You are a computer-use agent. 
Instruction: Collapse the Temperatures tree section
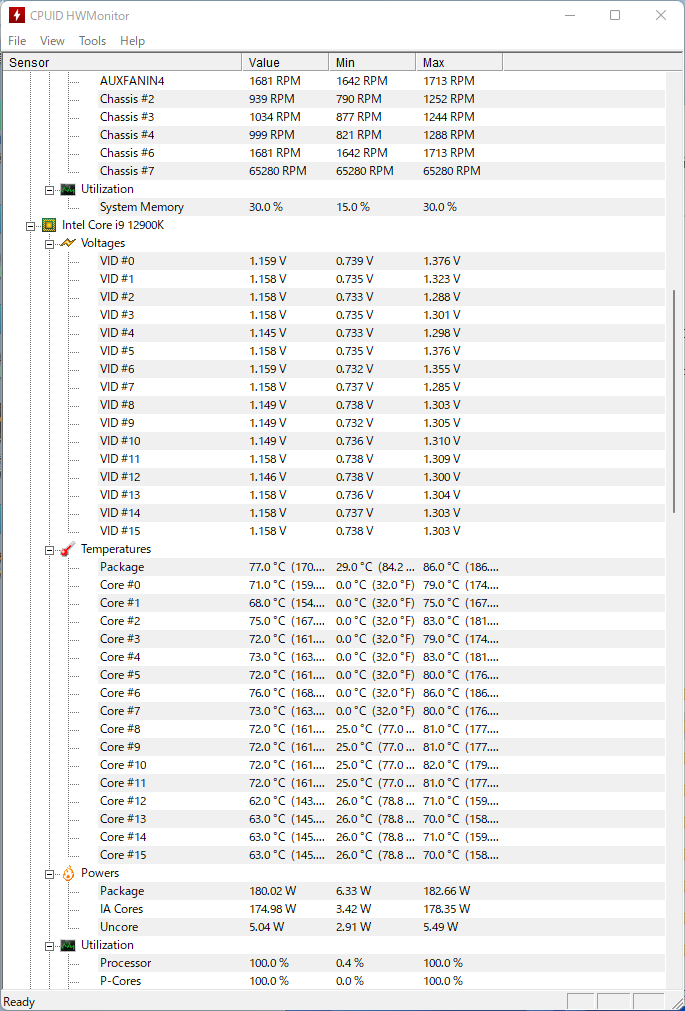[x=49, y=550]
